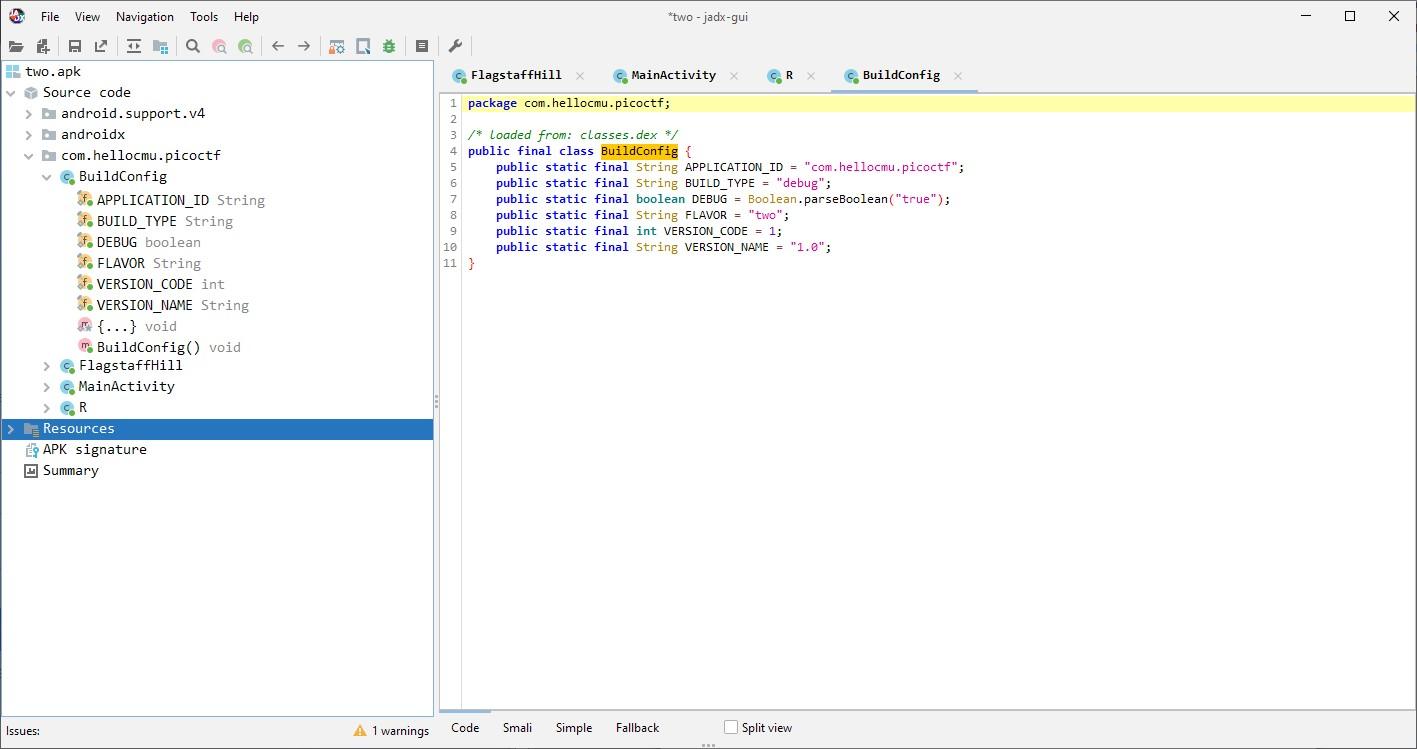Open the debugger bug icon
Screen dimensions: 1417x749
coord(389,46)
